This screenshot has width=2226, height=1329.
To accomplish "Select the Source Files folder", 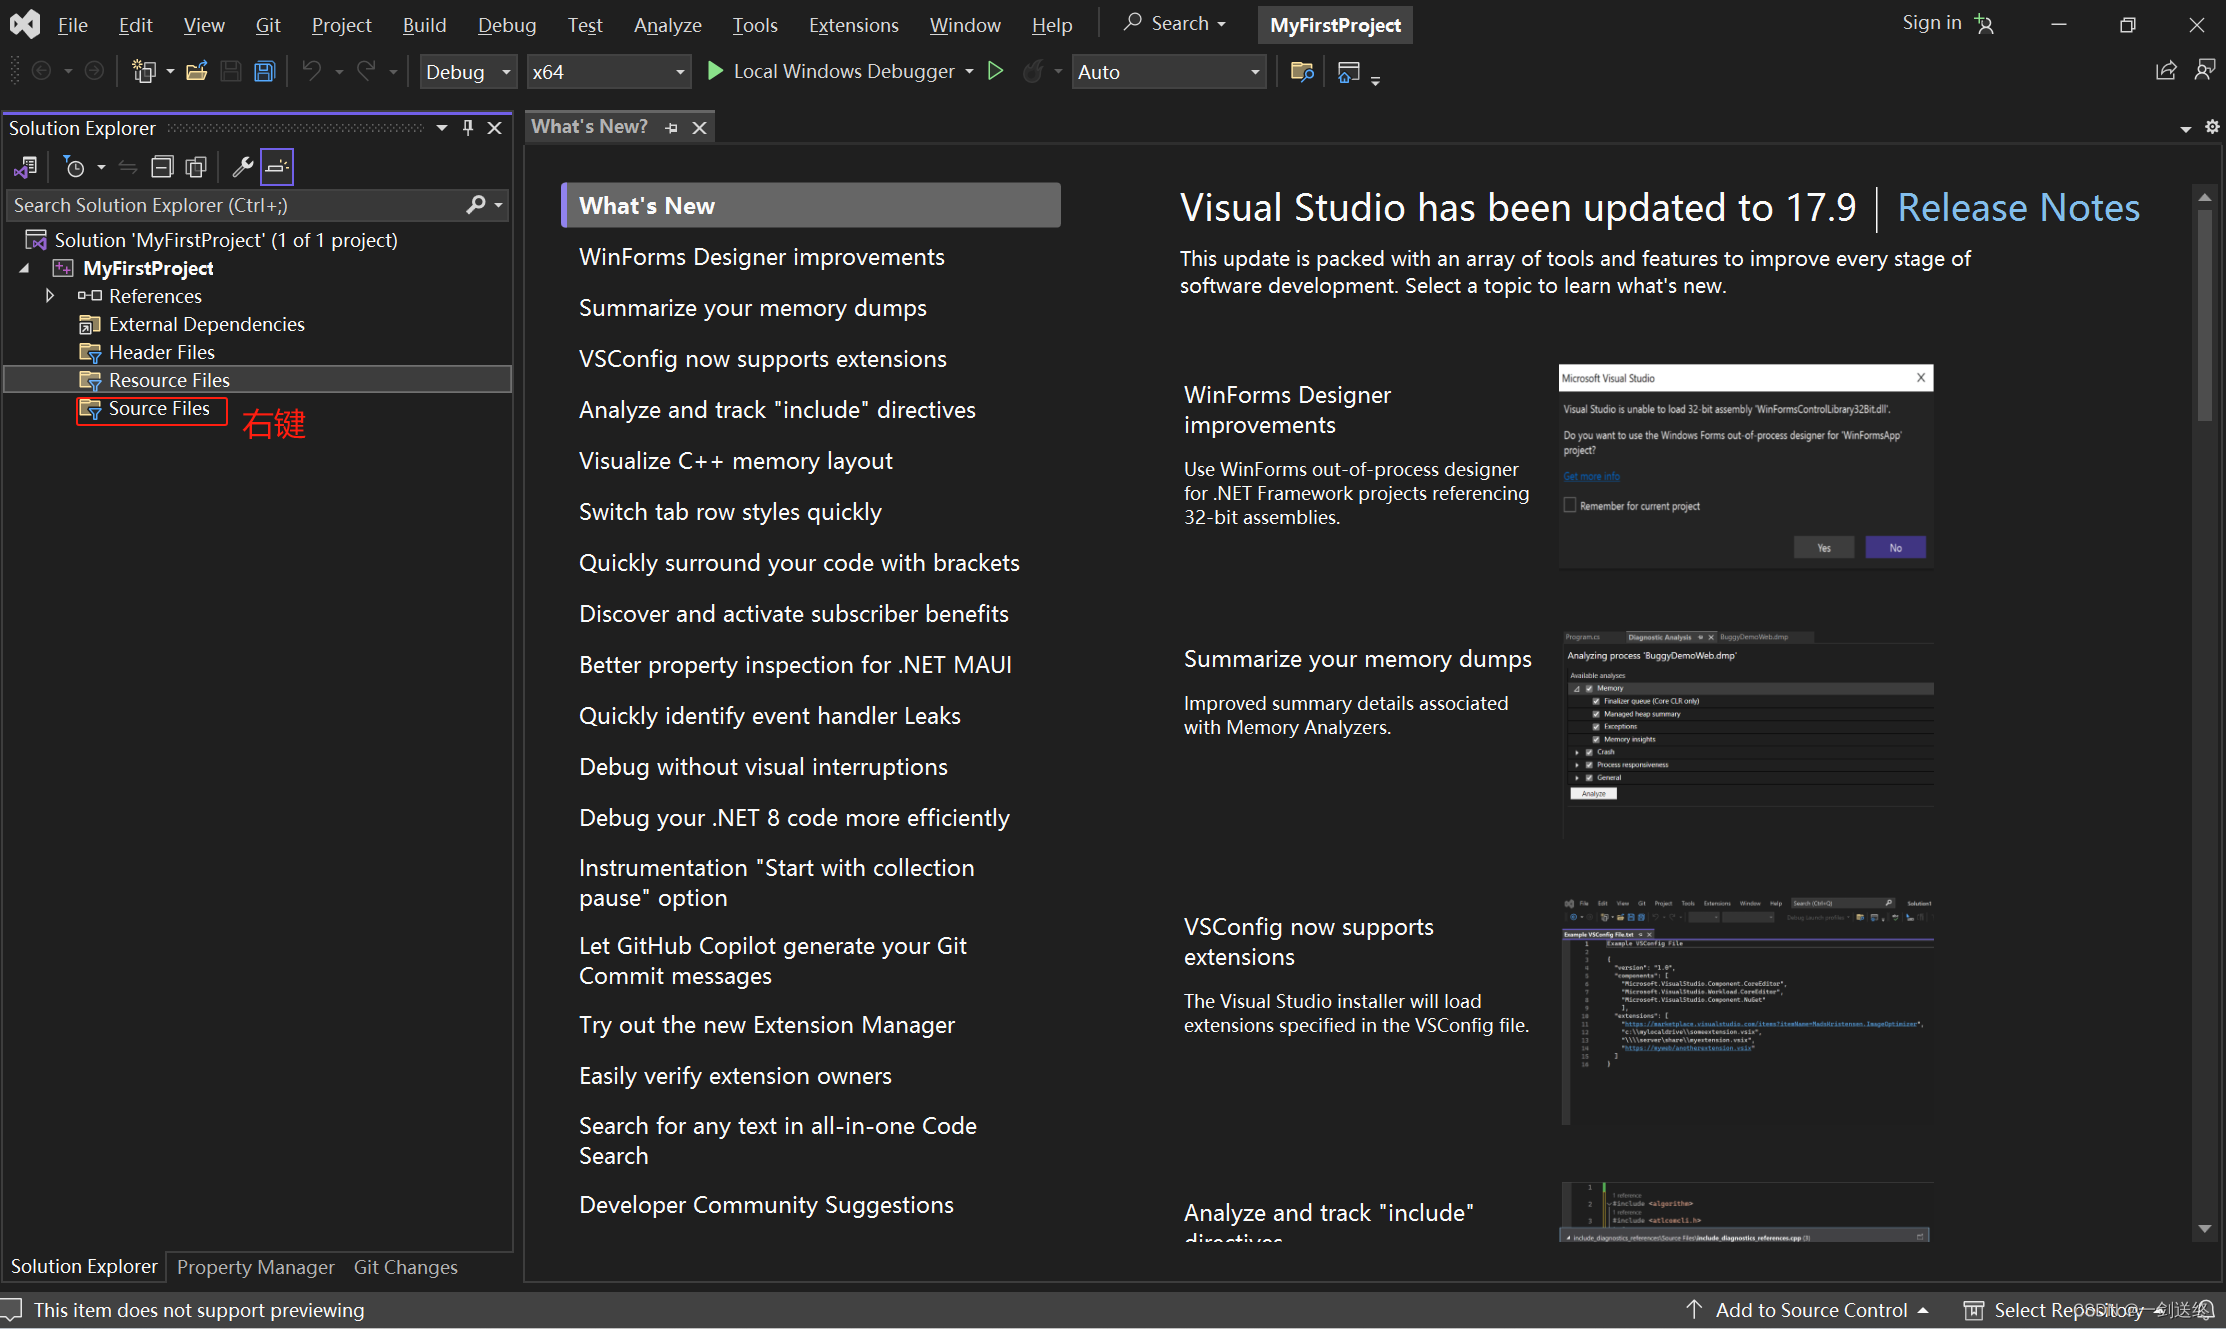I will 155,408.
